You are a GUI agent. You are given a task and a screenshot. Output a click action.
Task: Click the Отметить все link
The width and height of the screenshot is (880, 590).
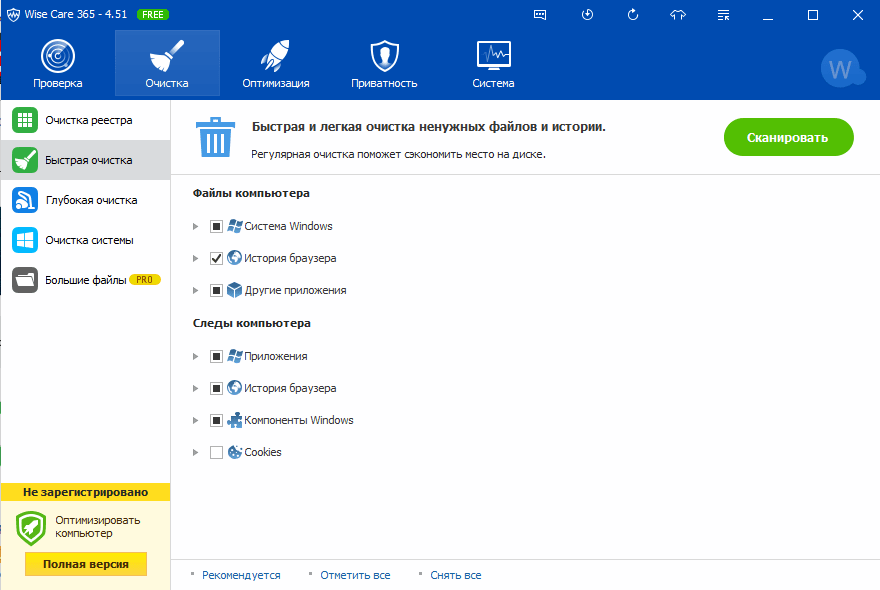356,575
